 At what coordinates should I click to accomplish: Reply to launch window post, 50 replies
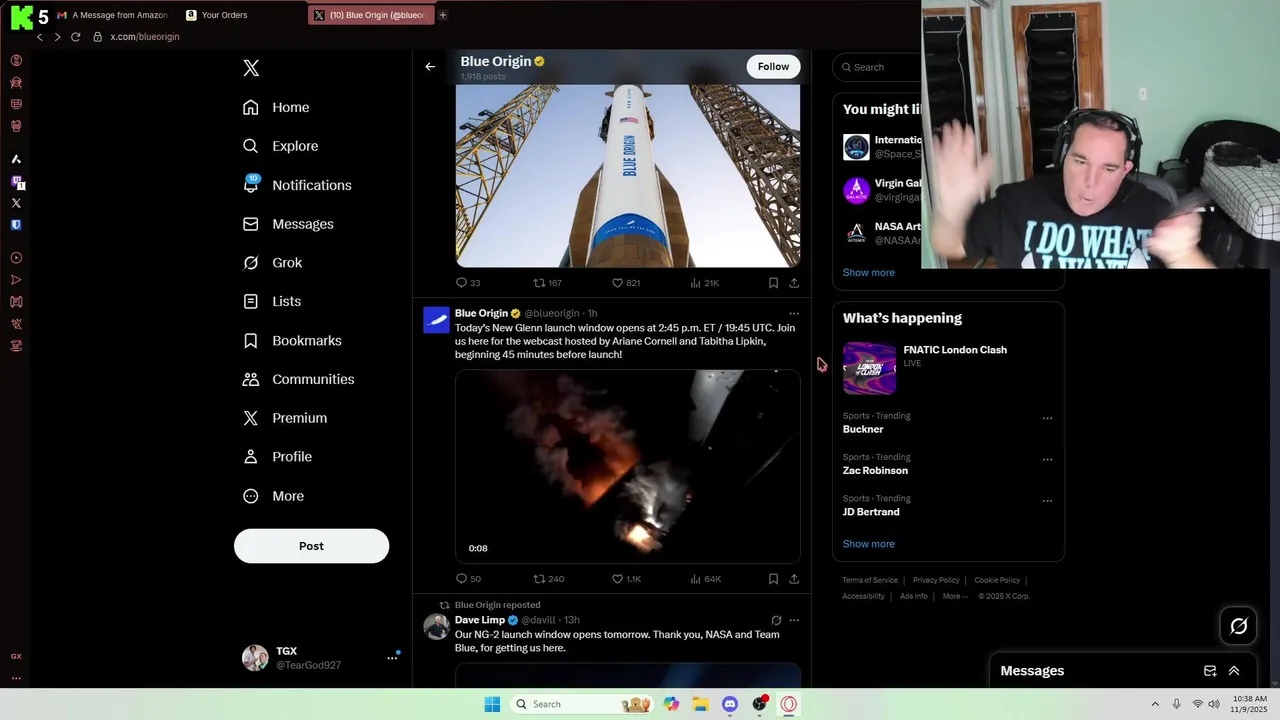[468, 579]
